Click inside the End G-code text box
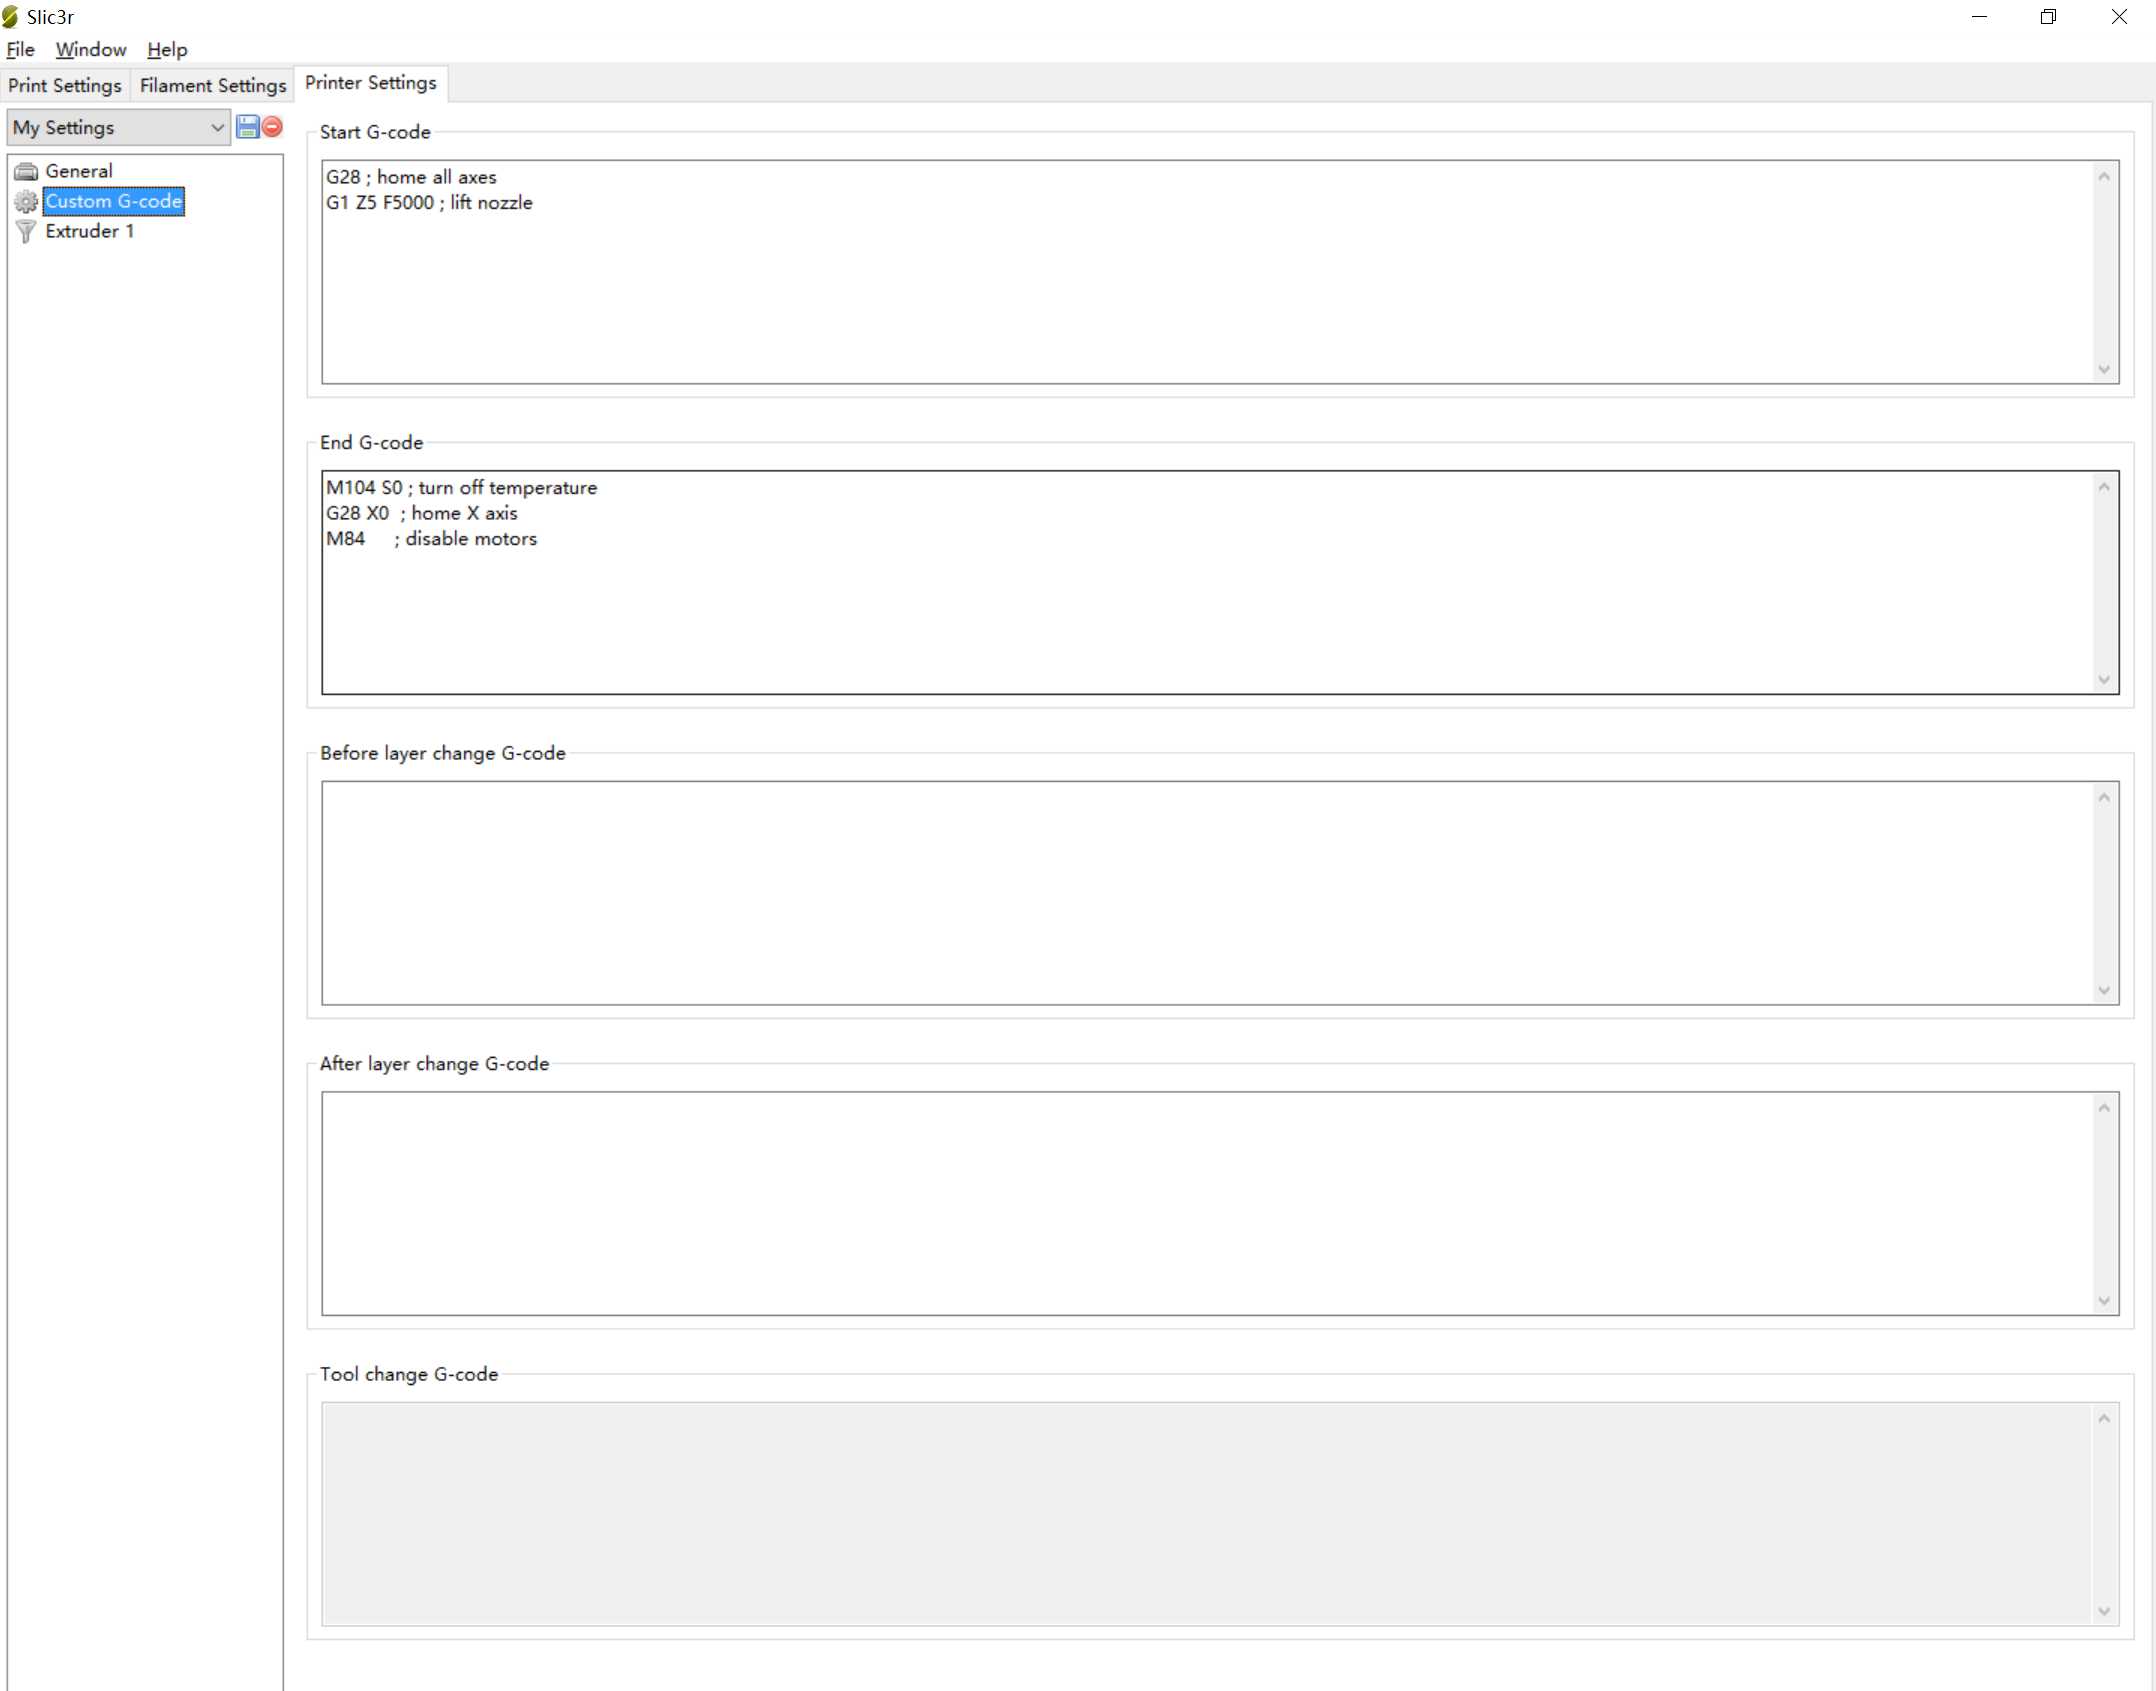 tap(1220, 582)
